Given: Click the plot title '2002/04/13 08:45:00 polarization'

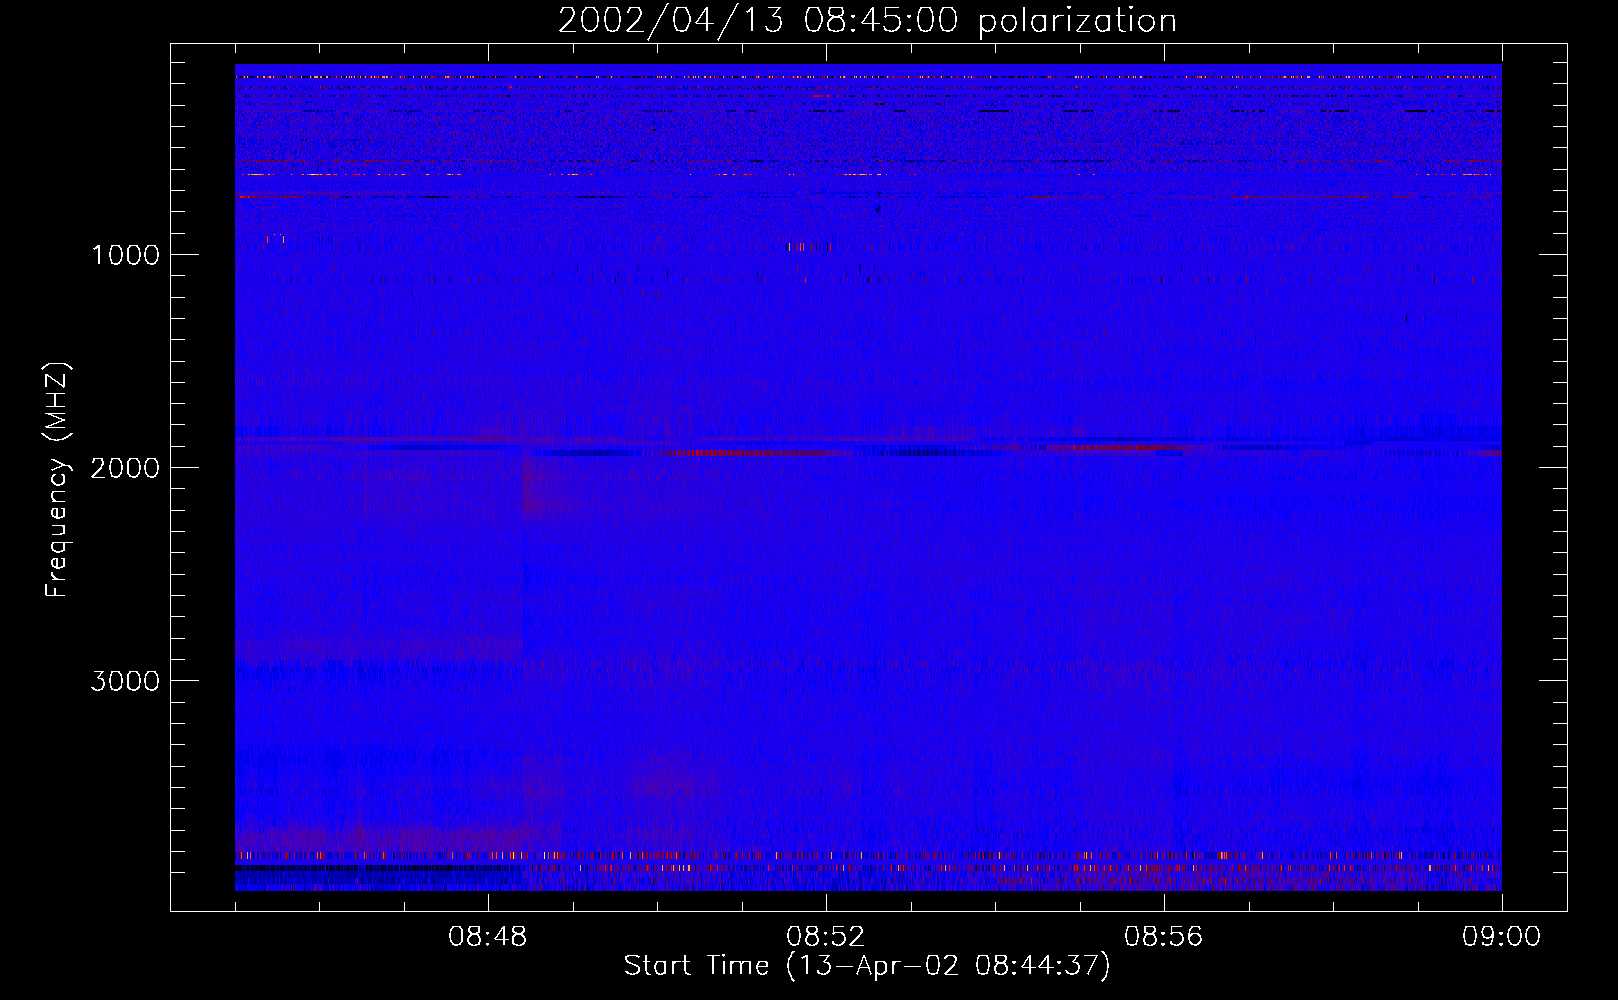Looking at the screenshot, I should (867, 20).
